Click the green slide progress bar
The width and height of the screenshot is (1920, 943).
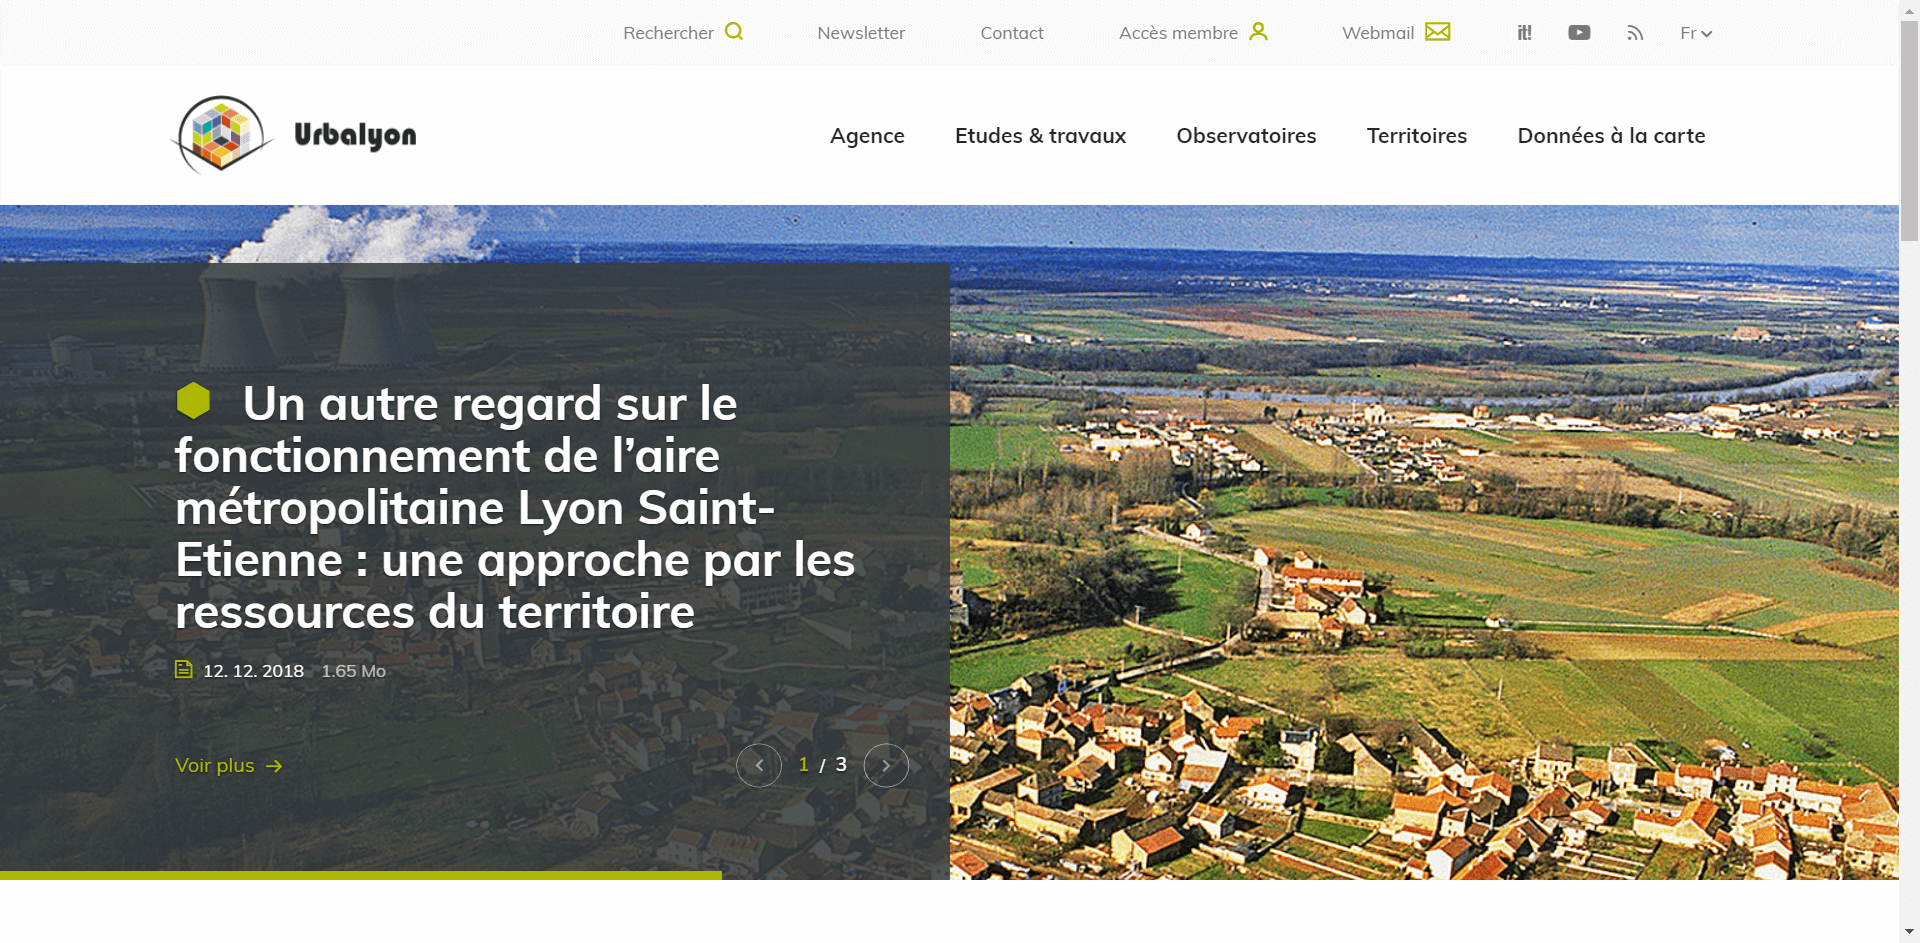pos(361,875)
